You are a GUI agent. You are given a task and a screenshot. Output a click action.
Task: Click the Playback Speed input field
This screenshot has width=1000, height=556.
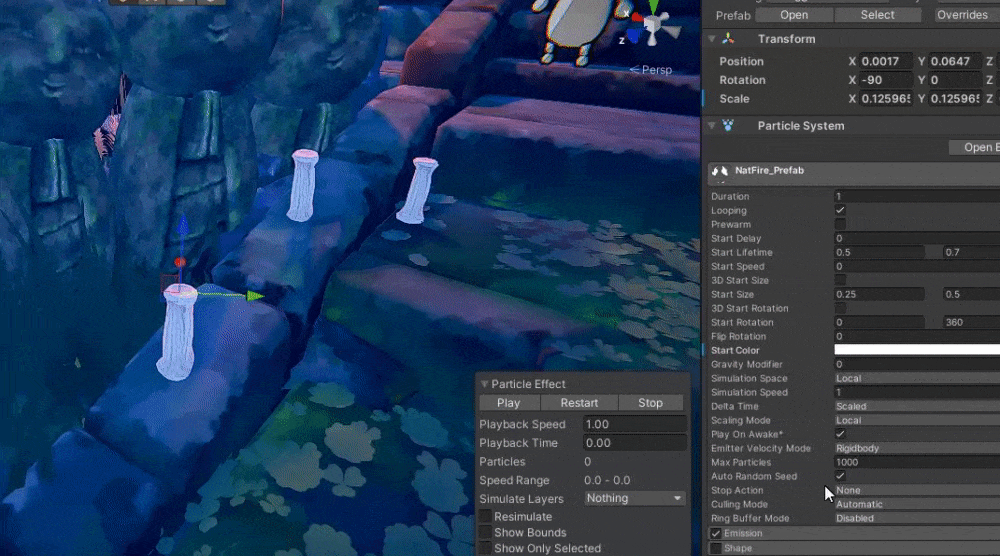click(x=634, y=424)
